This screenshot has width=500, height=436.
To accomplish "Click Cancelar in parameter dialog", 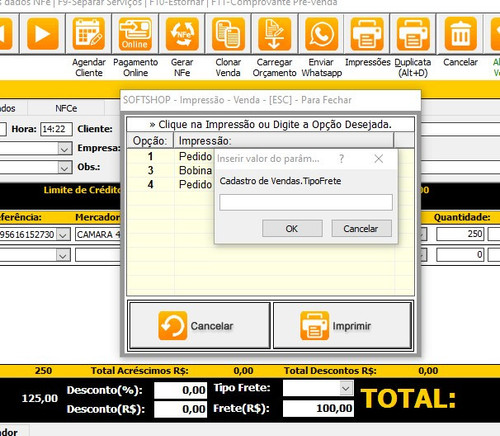I will (361, 229).
